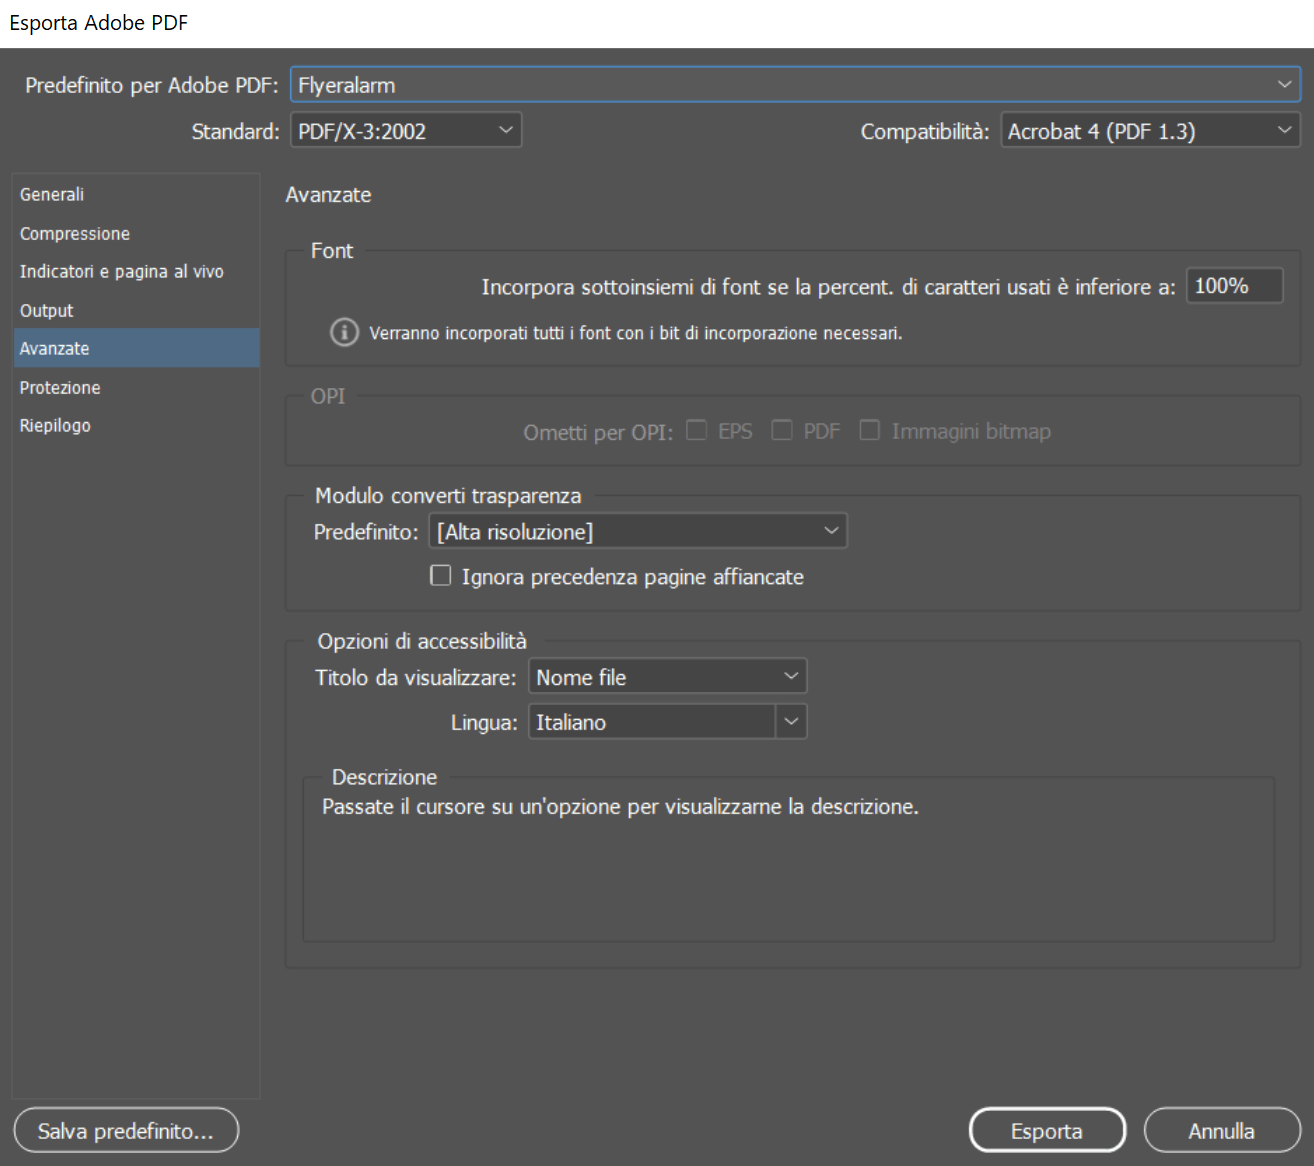Open the Predefinito per Adobe PDF dropdown
Viewport: 1314px width, 1166px height.
tap(794, 85)
